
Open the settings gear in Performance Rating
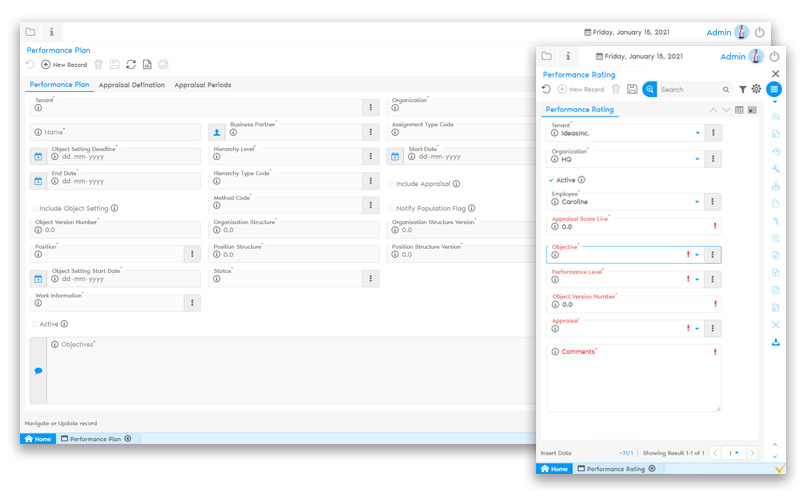(x=757, y=89)
